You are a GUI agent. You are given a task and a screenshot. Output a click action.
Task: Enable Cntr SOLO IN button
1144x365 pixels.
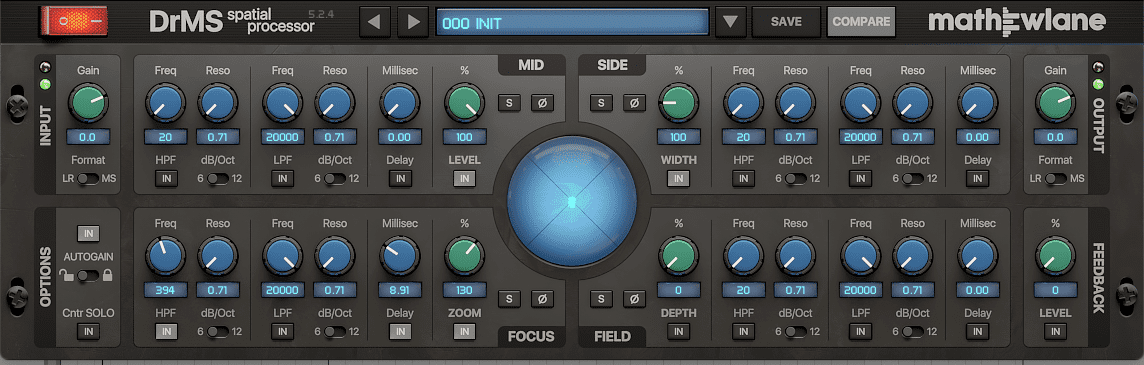(88, 332)
